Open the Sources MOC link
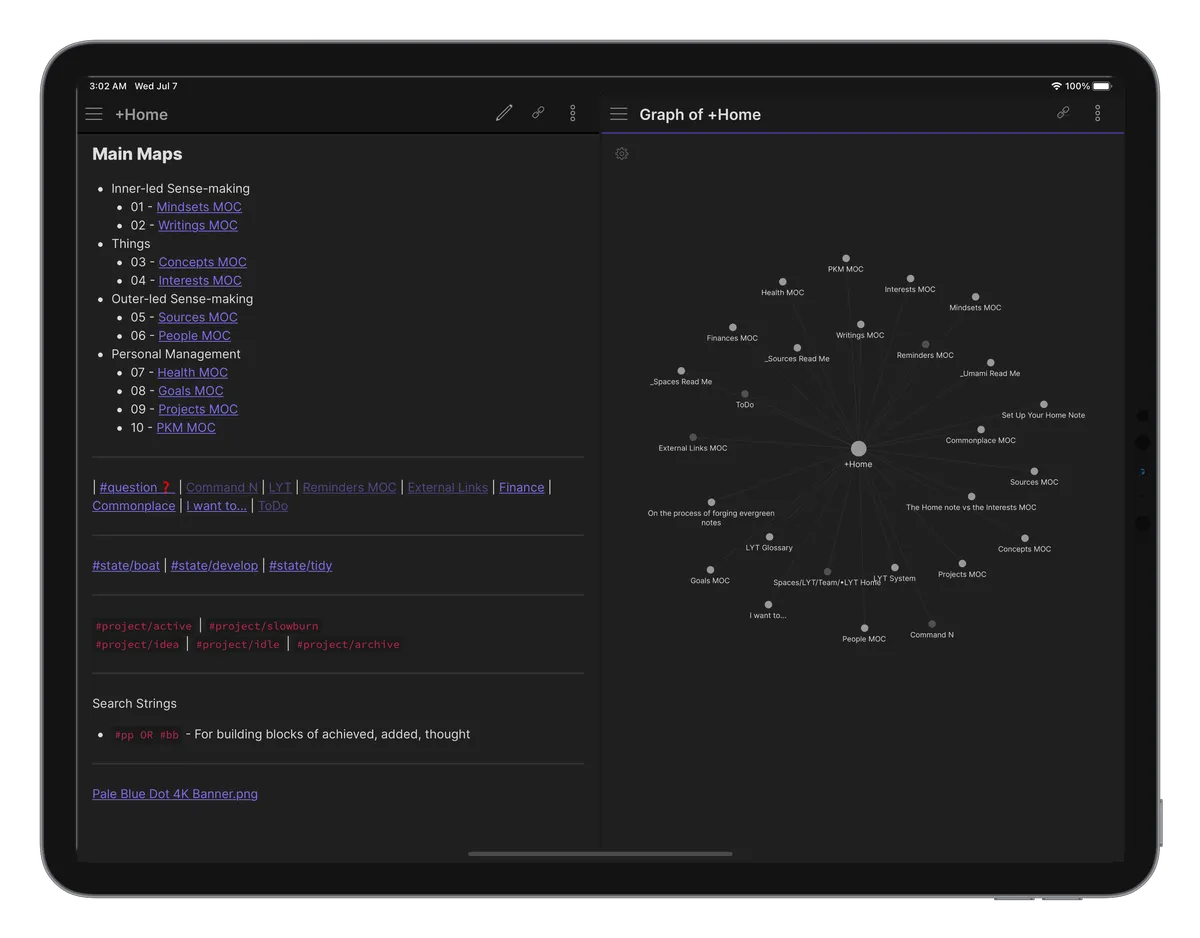 pyautogui.click(x=198, y=317)
